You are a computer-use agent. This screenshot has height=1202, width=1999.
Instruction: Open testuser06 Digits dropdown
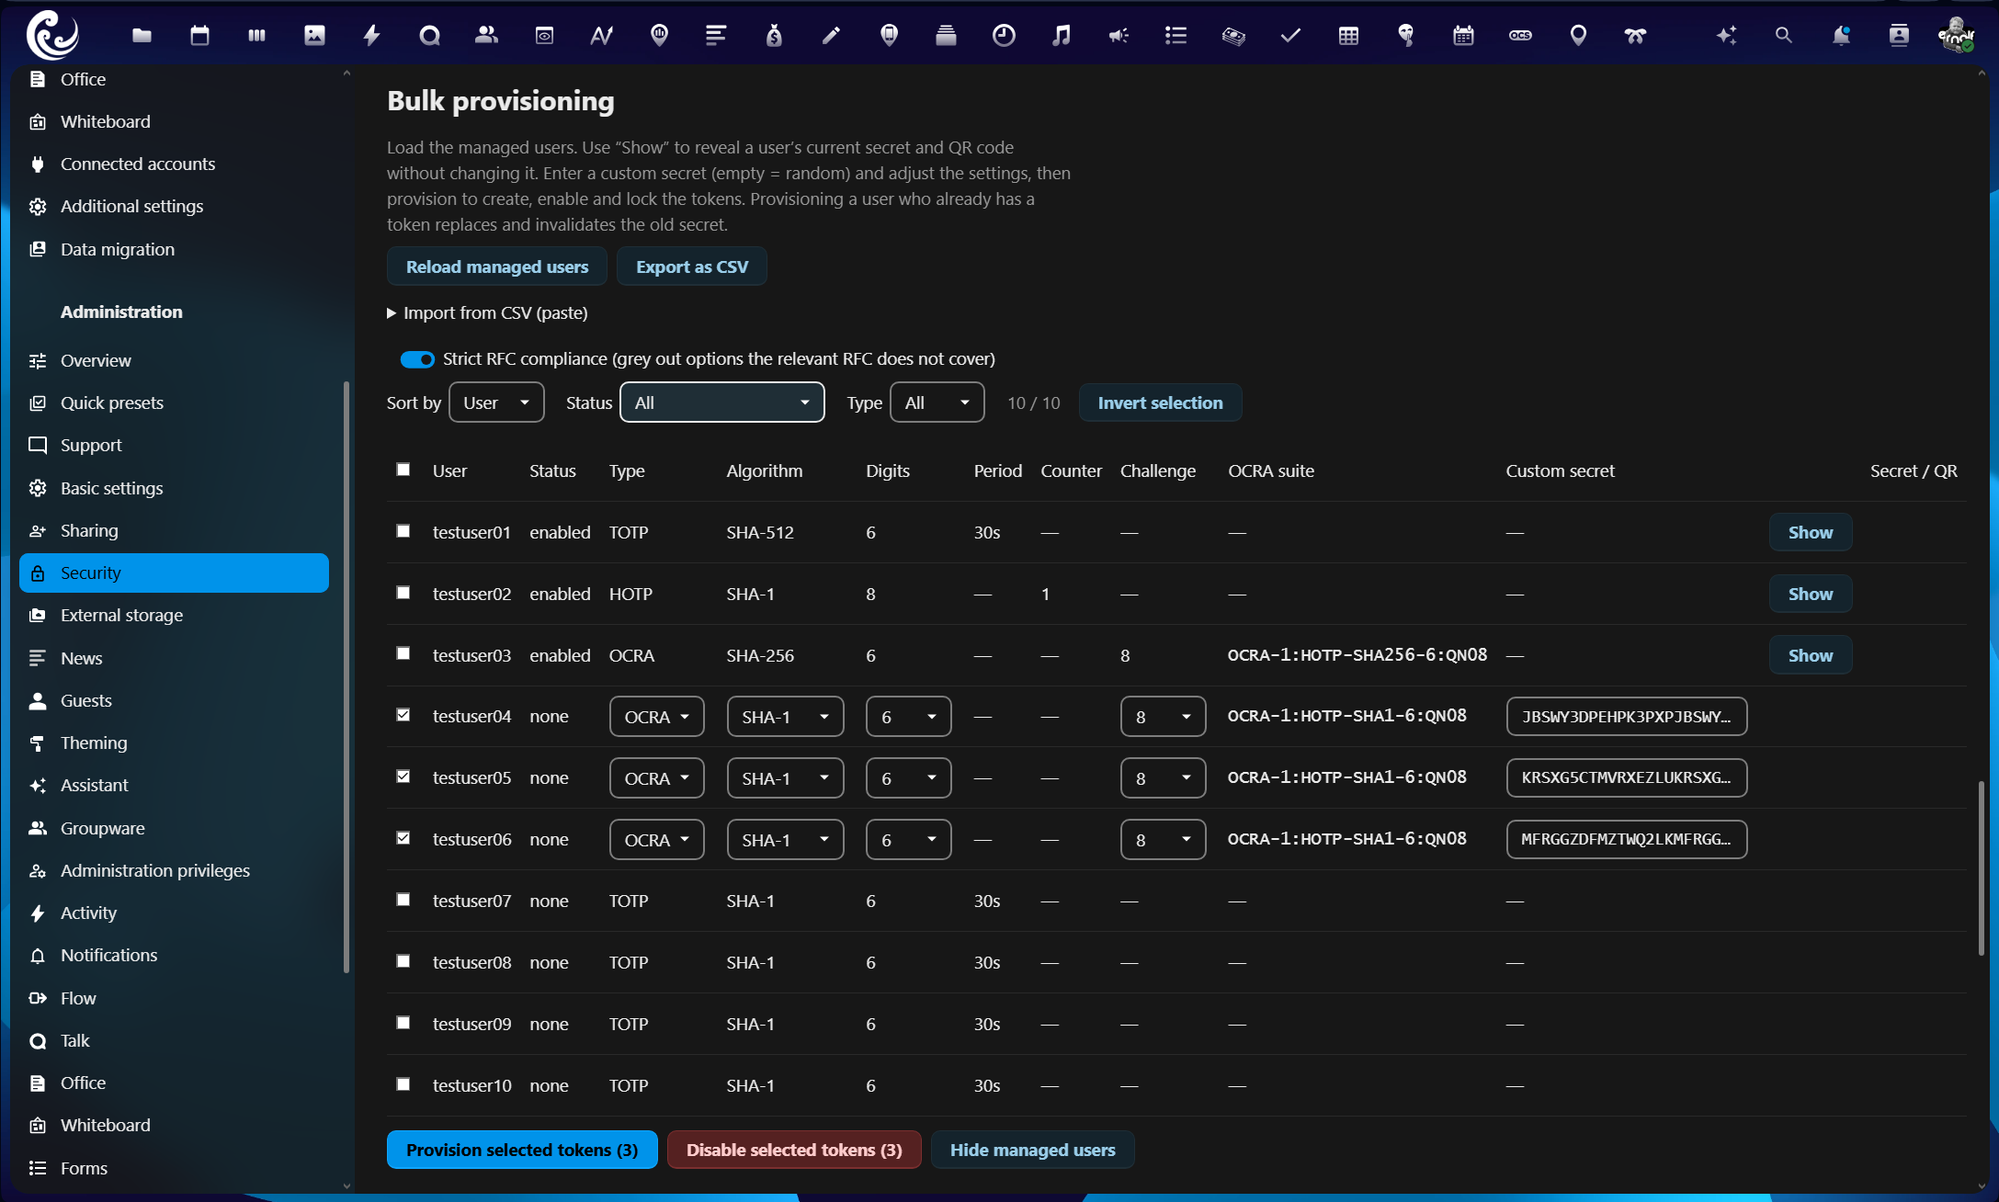[908, 840]
